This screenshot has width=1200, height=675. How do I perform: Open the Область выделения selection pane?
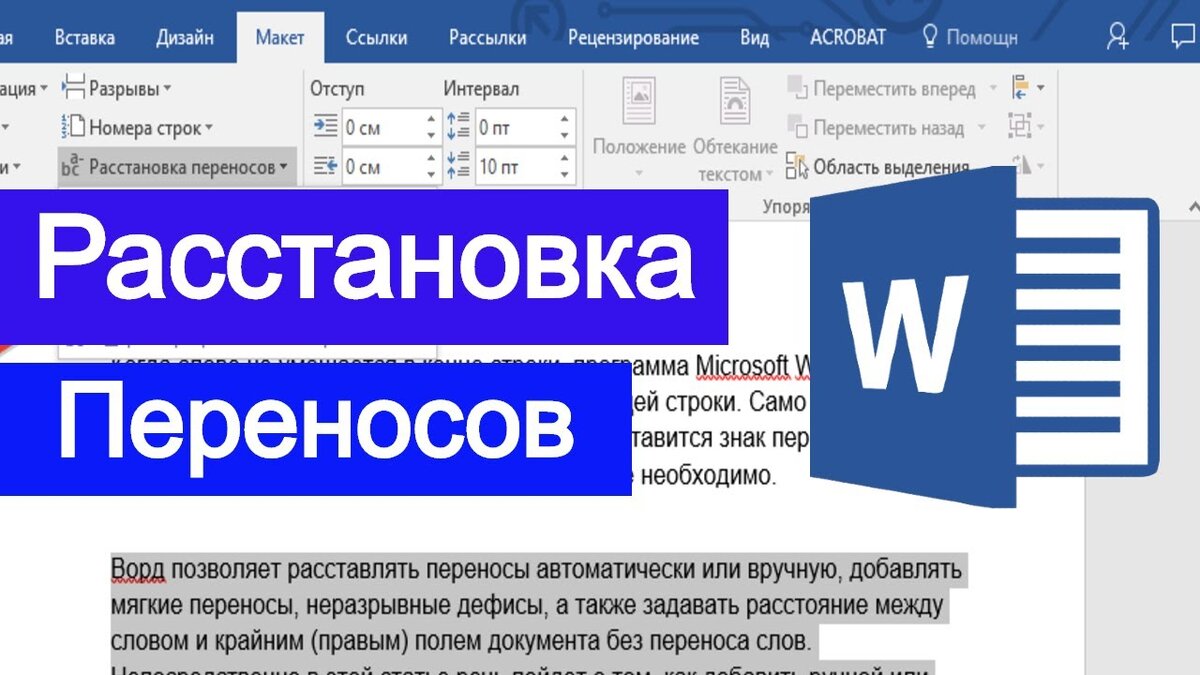point(878,167)
